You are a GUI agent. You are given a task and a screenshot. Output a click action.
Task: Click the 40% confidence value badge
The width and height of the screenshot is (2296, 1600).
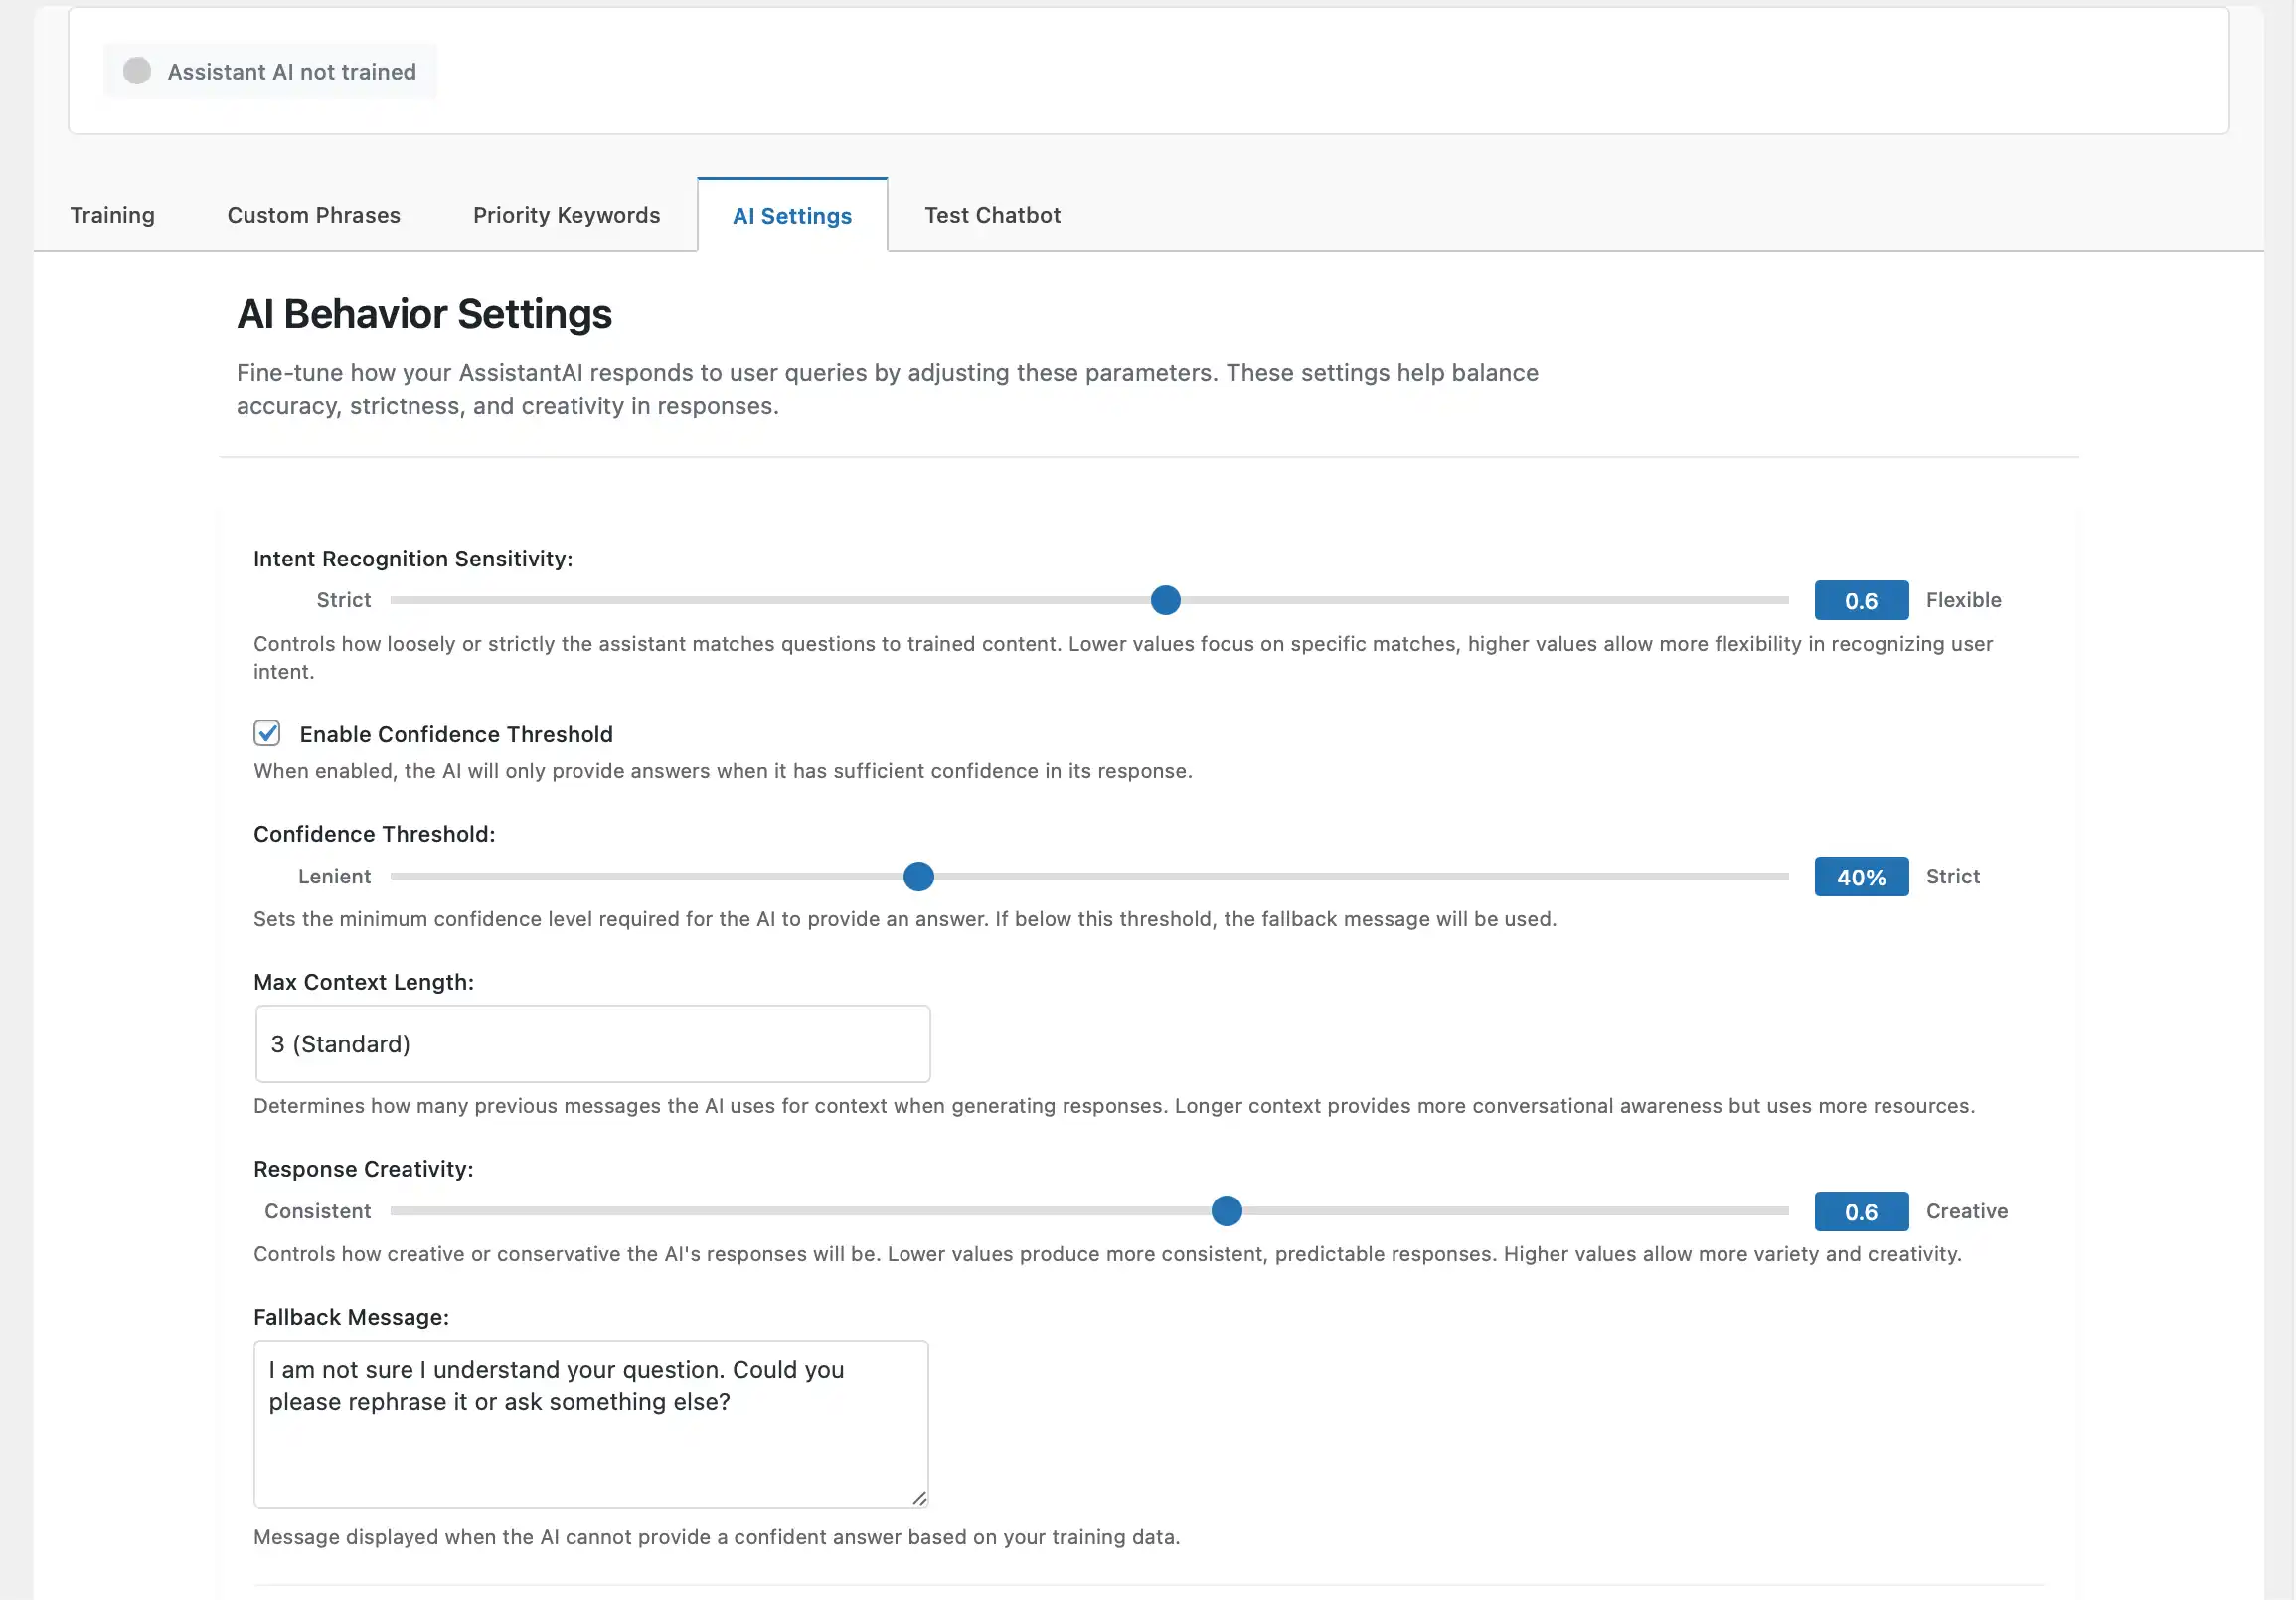click(1861, 876)
